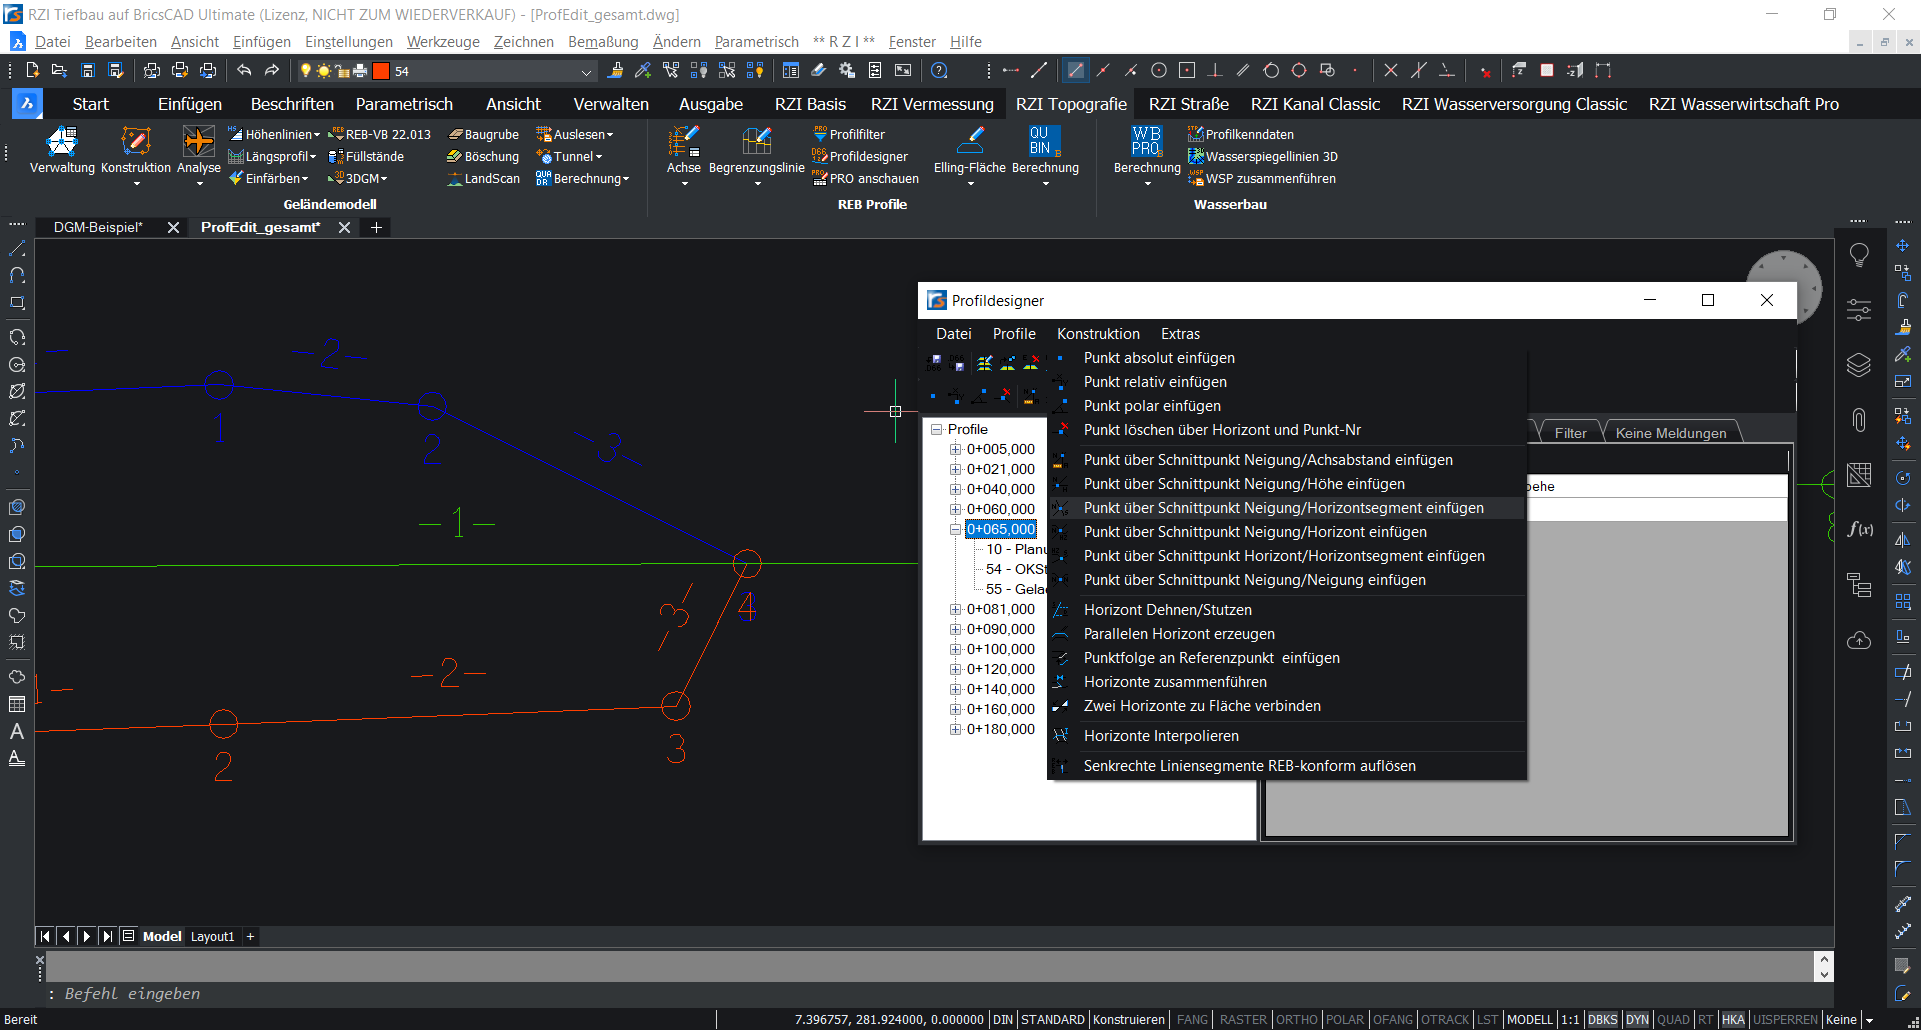Choose Horizont Dehnen/Stutzen menu entry
The width and height of the screenshot is (1921, 1030).
pyautogui.click(x=1167, y=610)
